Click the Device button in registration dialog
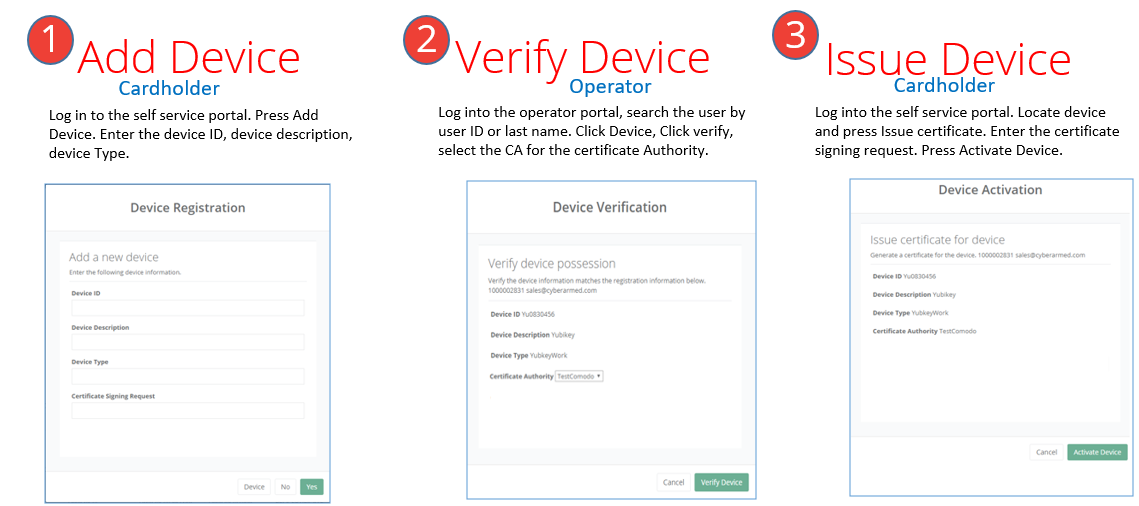Screen dimensions: 1139x506 [254, 487]
